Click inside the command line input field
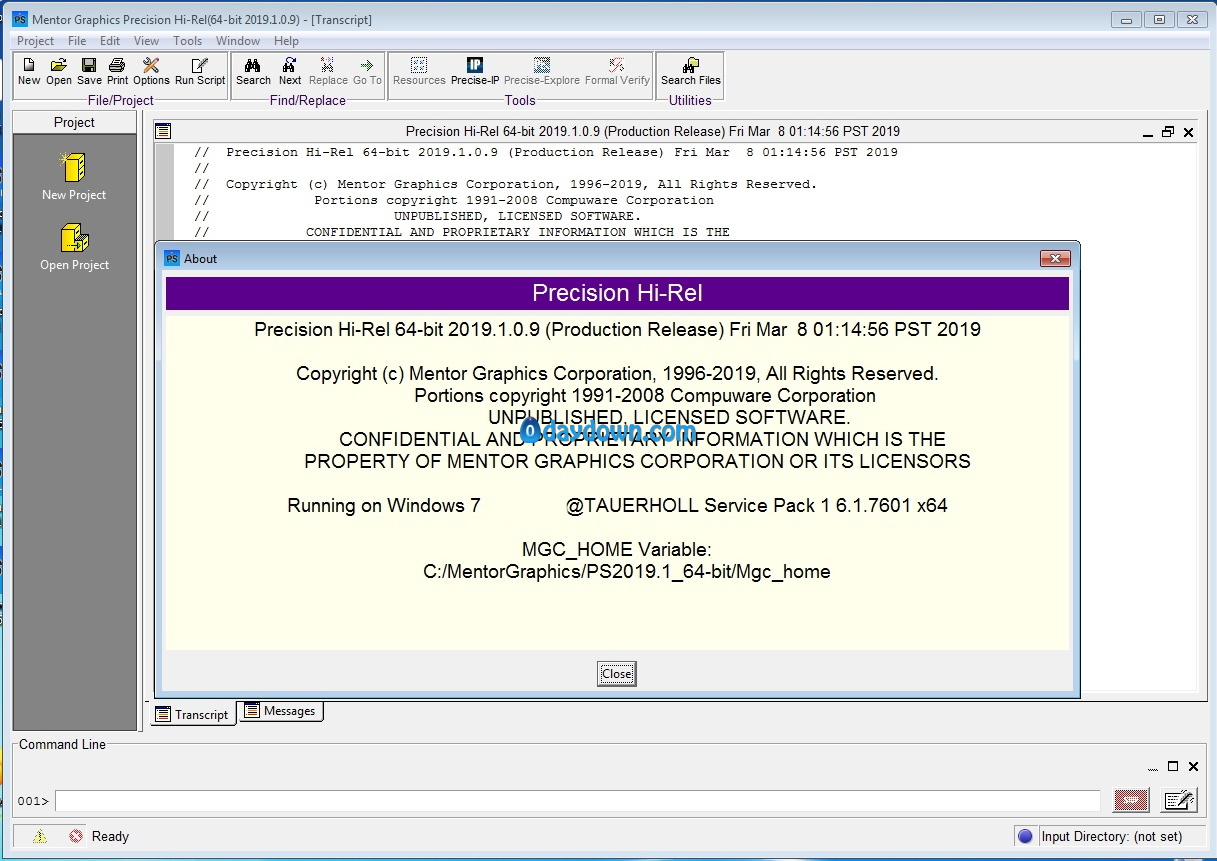Image resolution: width=1217 pixels, height=861 pixels. click(578, 801)
